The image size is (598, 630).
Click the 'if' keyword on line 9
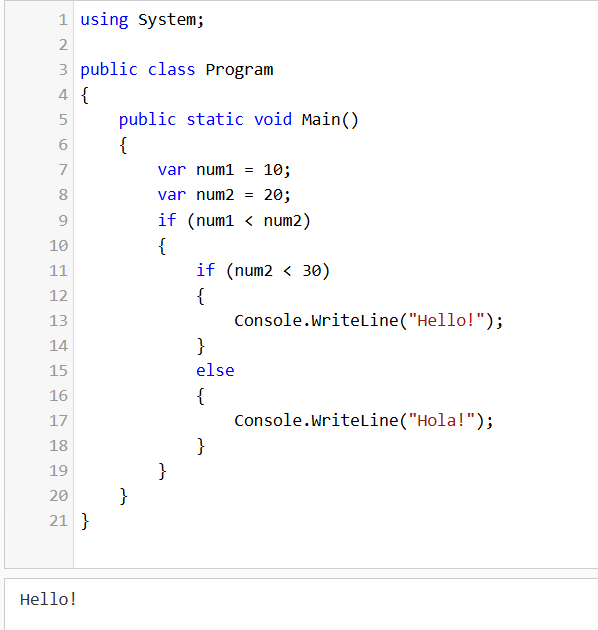(x=167, y=220)
